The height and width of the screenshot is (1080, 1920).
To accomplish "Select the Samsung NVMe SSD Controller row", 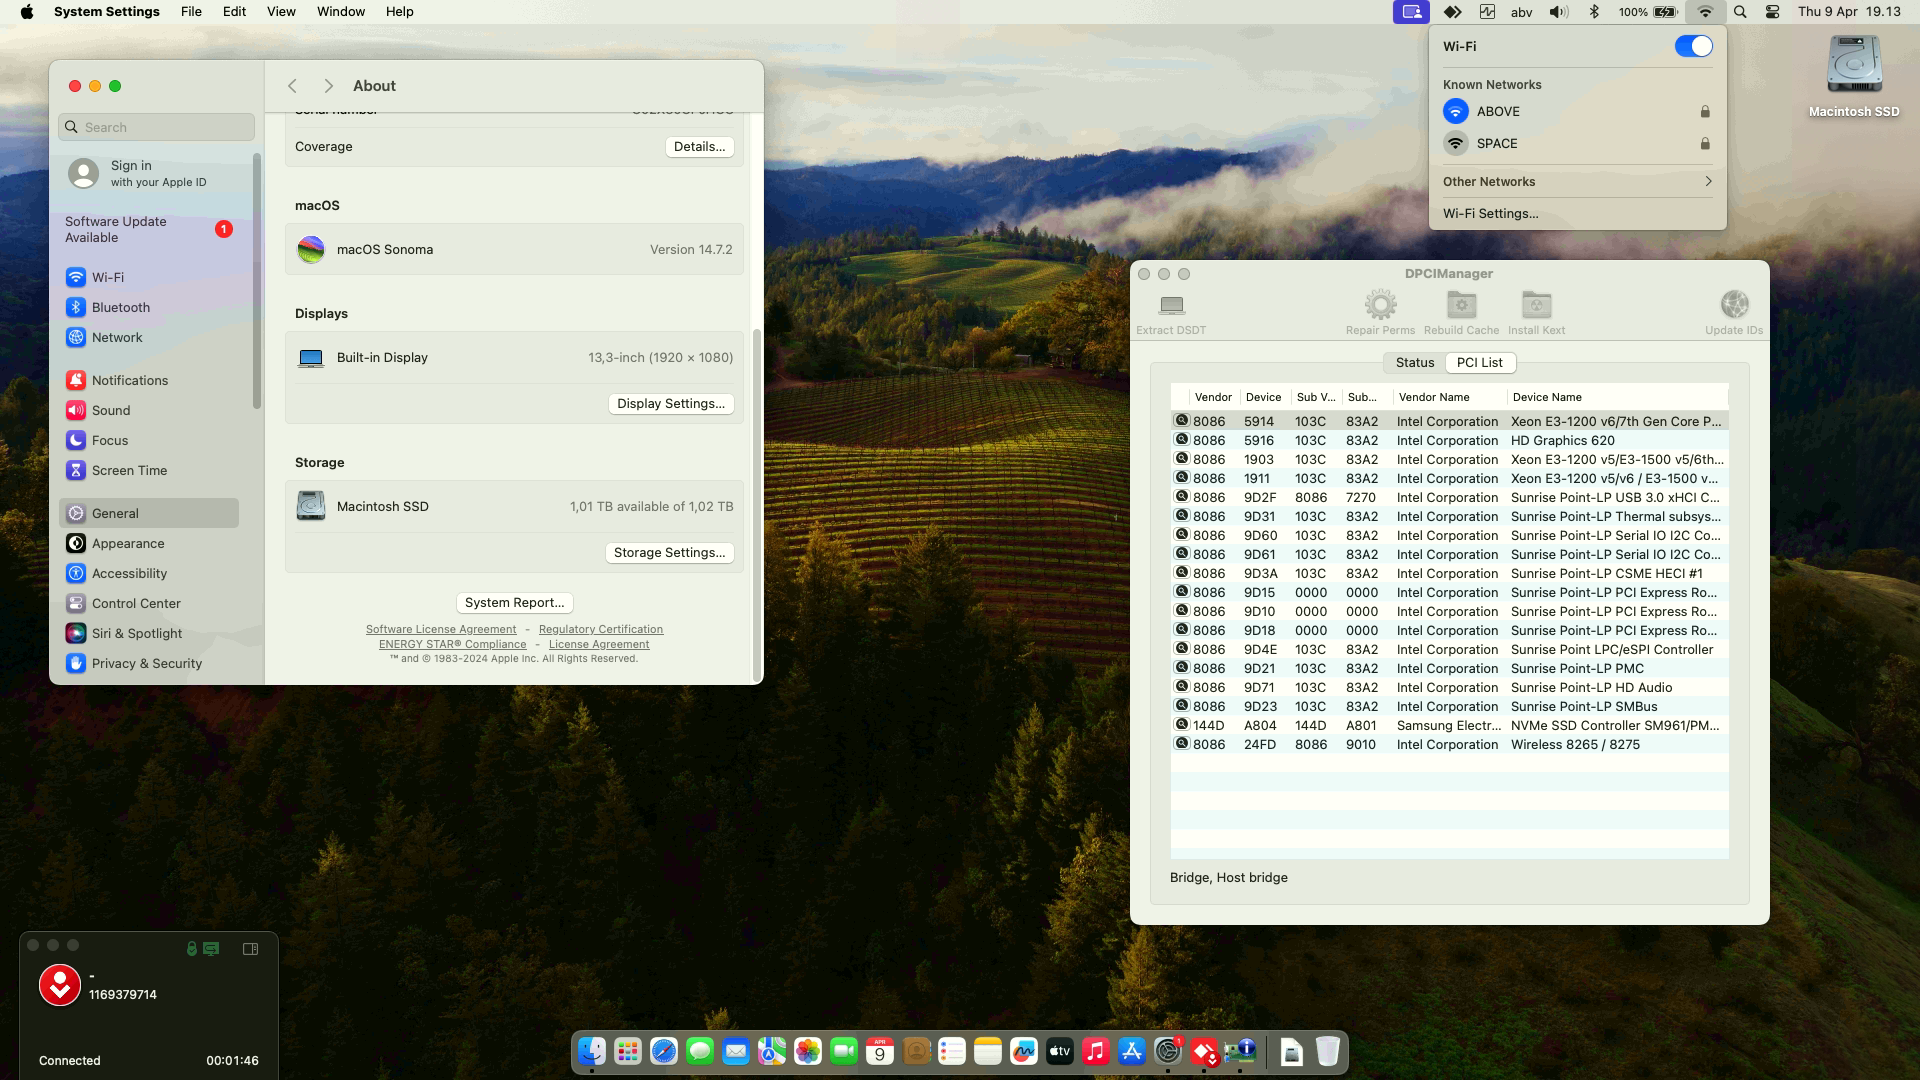I will point(1449,725).
